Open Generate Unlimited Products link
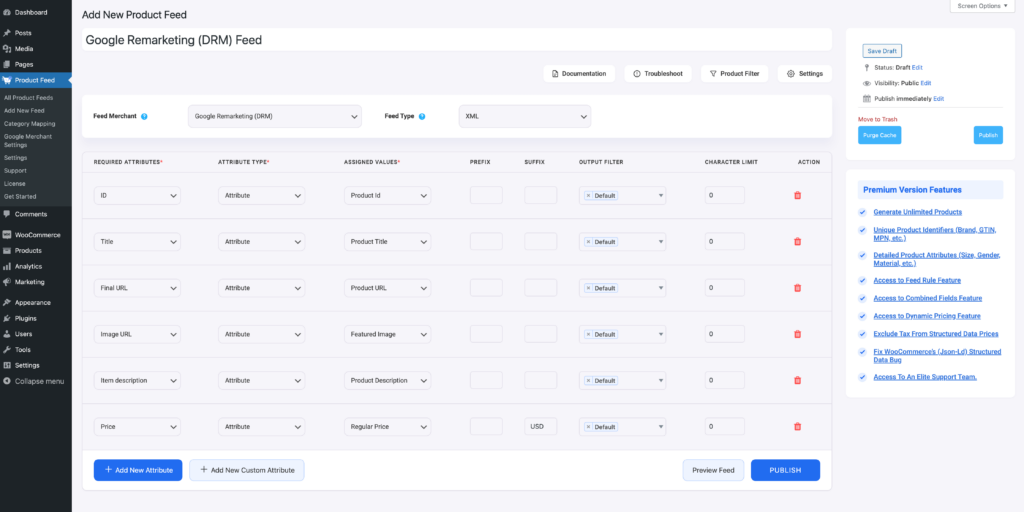The image size is (1024, 512). [918, 212]
